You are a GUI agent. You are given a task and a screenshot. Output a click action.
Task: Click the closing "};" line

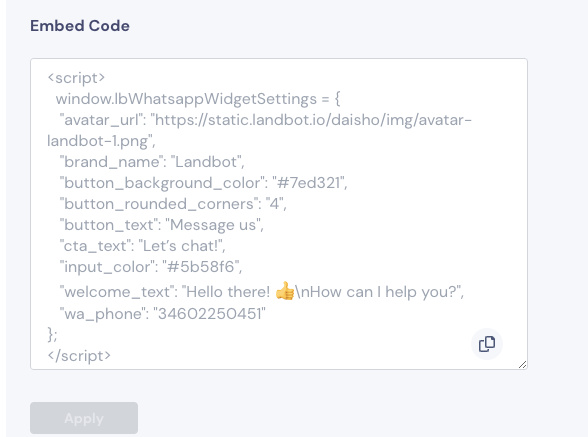click(x=52, y=334)
